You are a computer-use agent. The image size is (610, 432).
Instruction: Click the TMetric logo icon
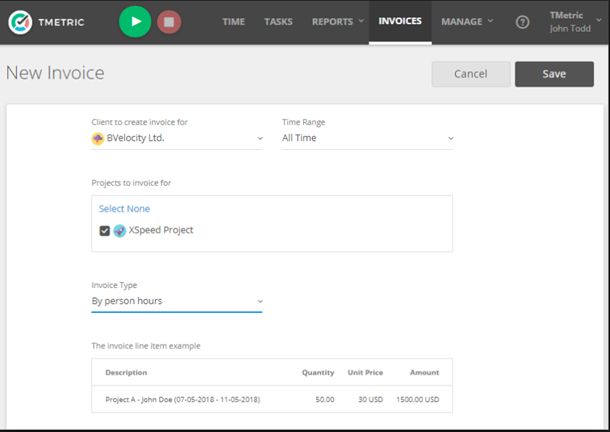click(20, 22)
